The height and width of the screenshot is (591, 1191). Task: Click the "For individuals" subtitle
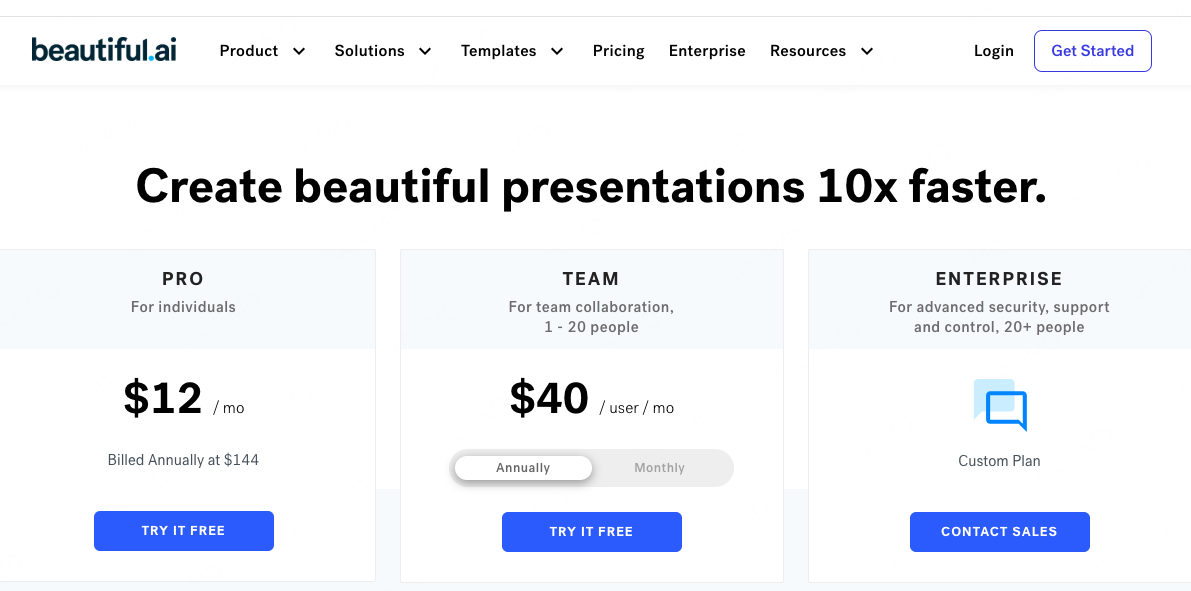[183, 307]
